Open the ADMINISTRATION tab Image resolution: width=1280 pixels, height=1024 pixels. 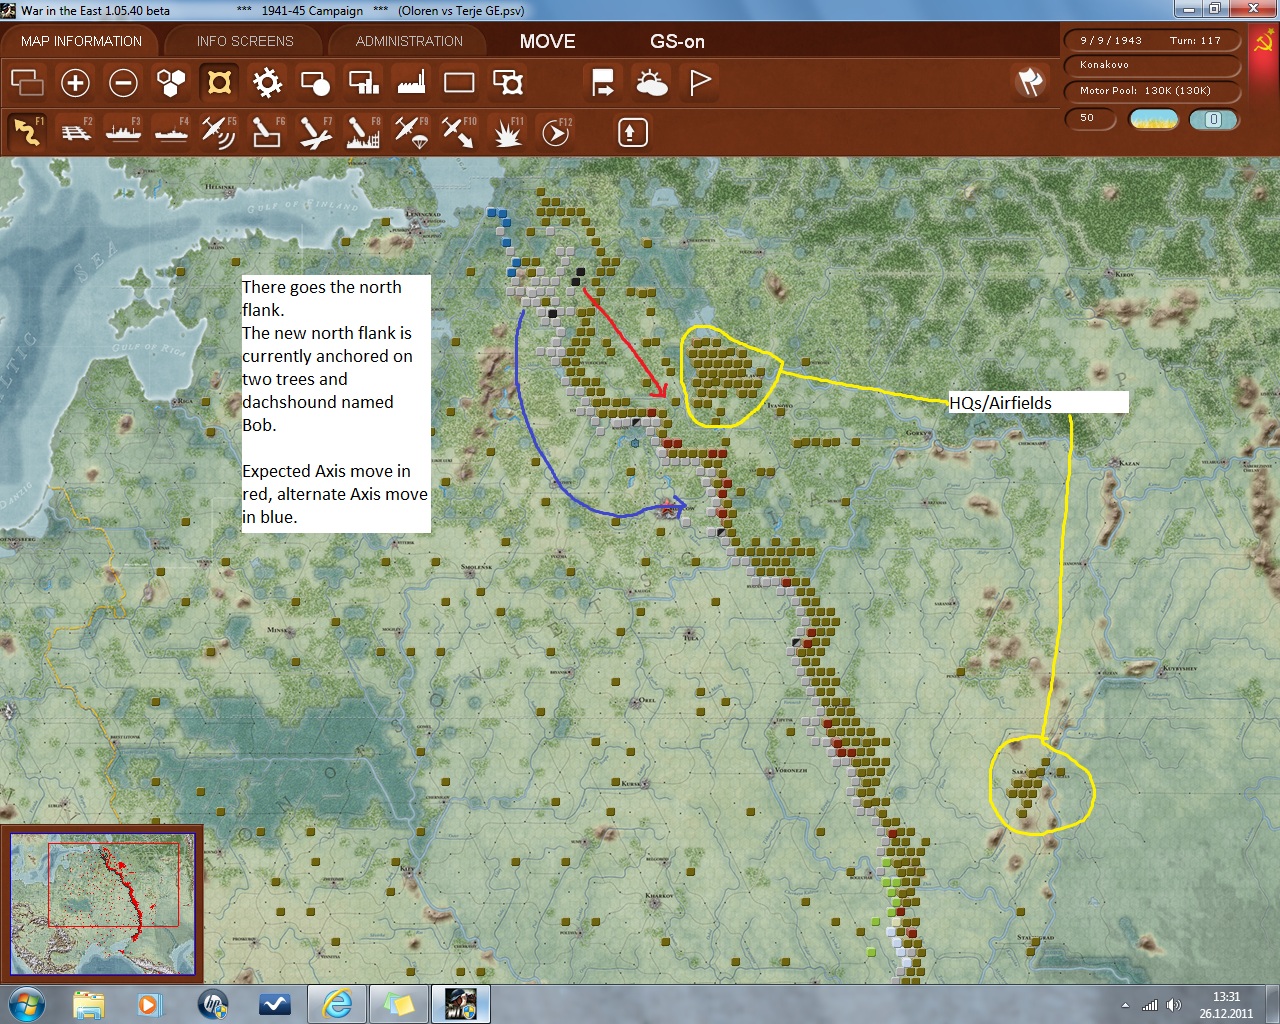(x=409, y=41)
